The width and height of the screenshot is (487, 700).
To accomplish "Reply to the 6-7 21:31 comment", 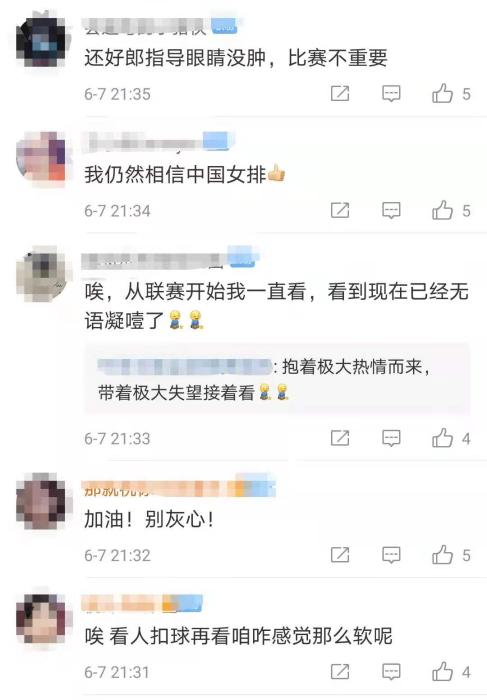I will pos(391,672).
